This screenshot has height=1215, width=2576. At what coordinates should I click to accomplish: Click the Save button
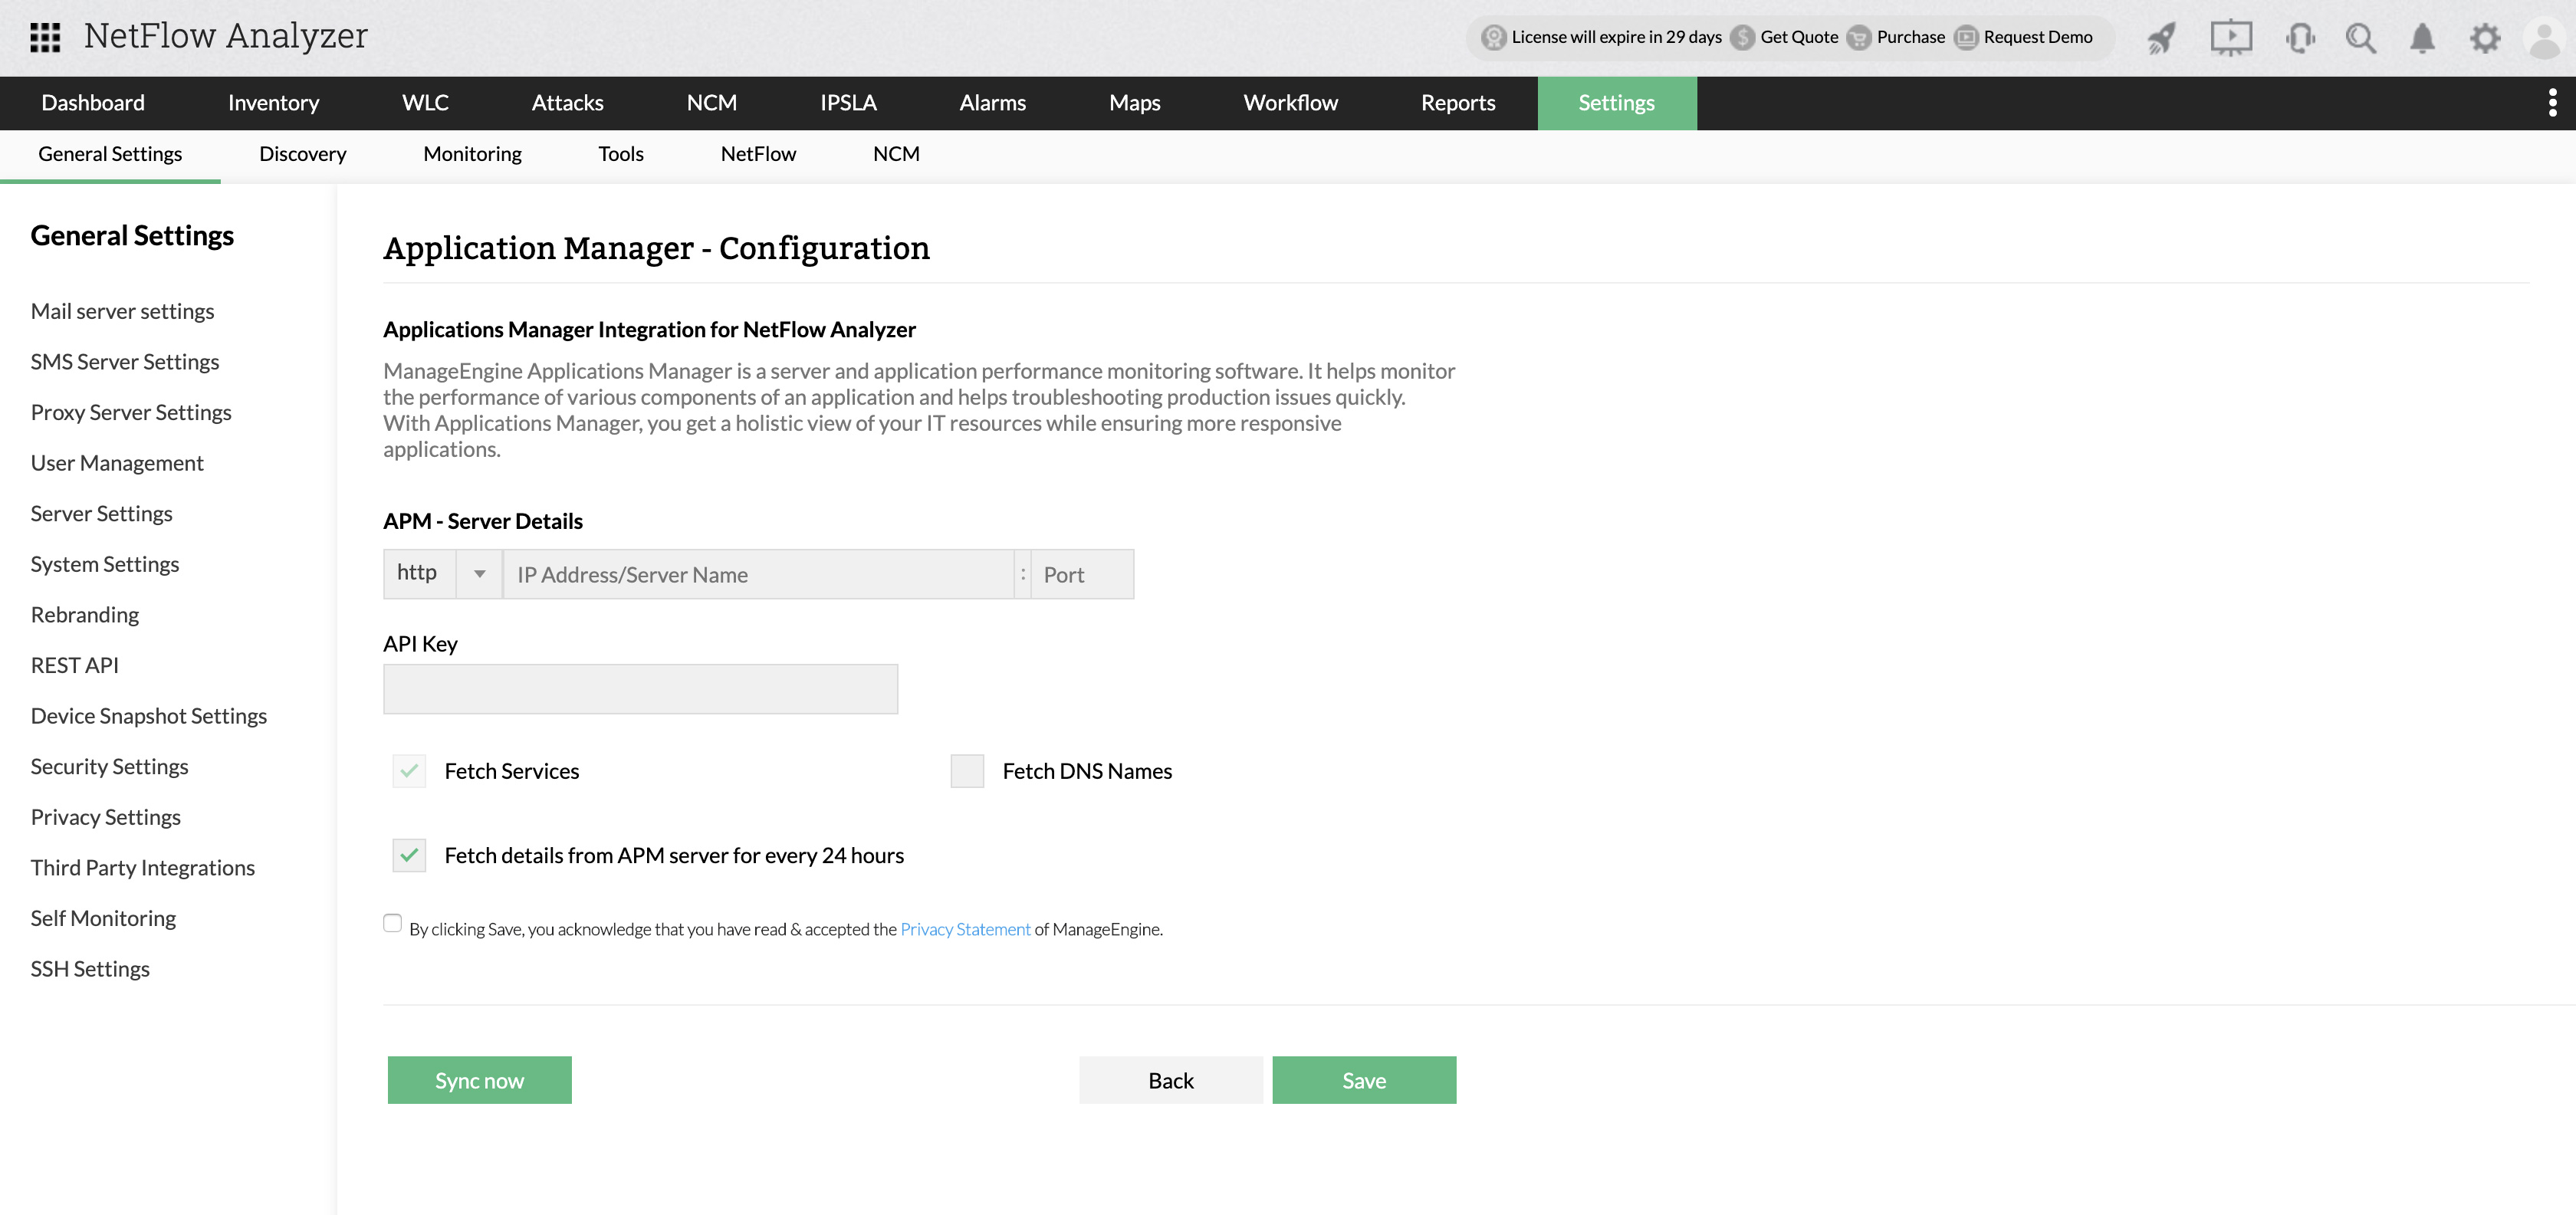coord(1363,1080)
